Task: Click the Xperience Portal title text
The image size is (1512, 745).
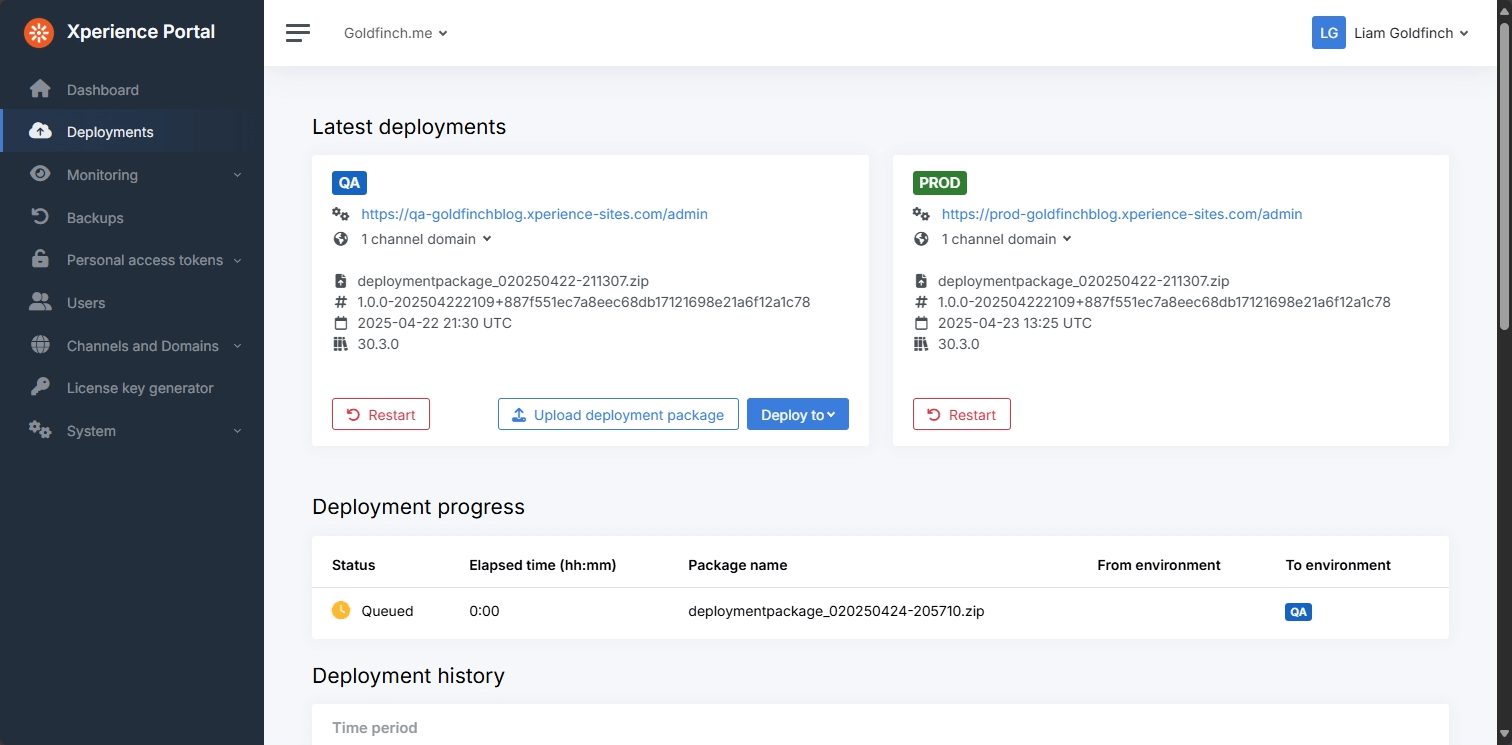Action: [141, 32]
